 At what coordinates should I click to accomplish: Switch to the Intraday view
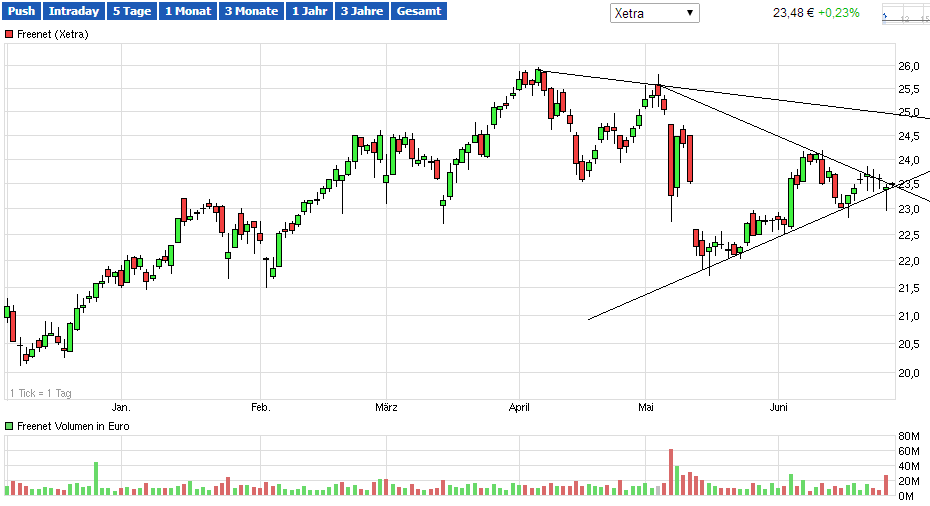[74, 12]
